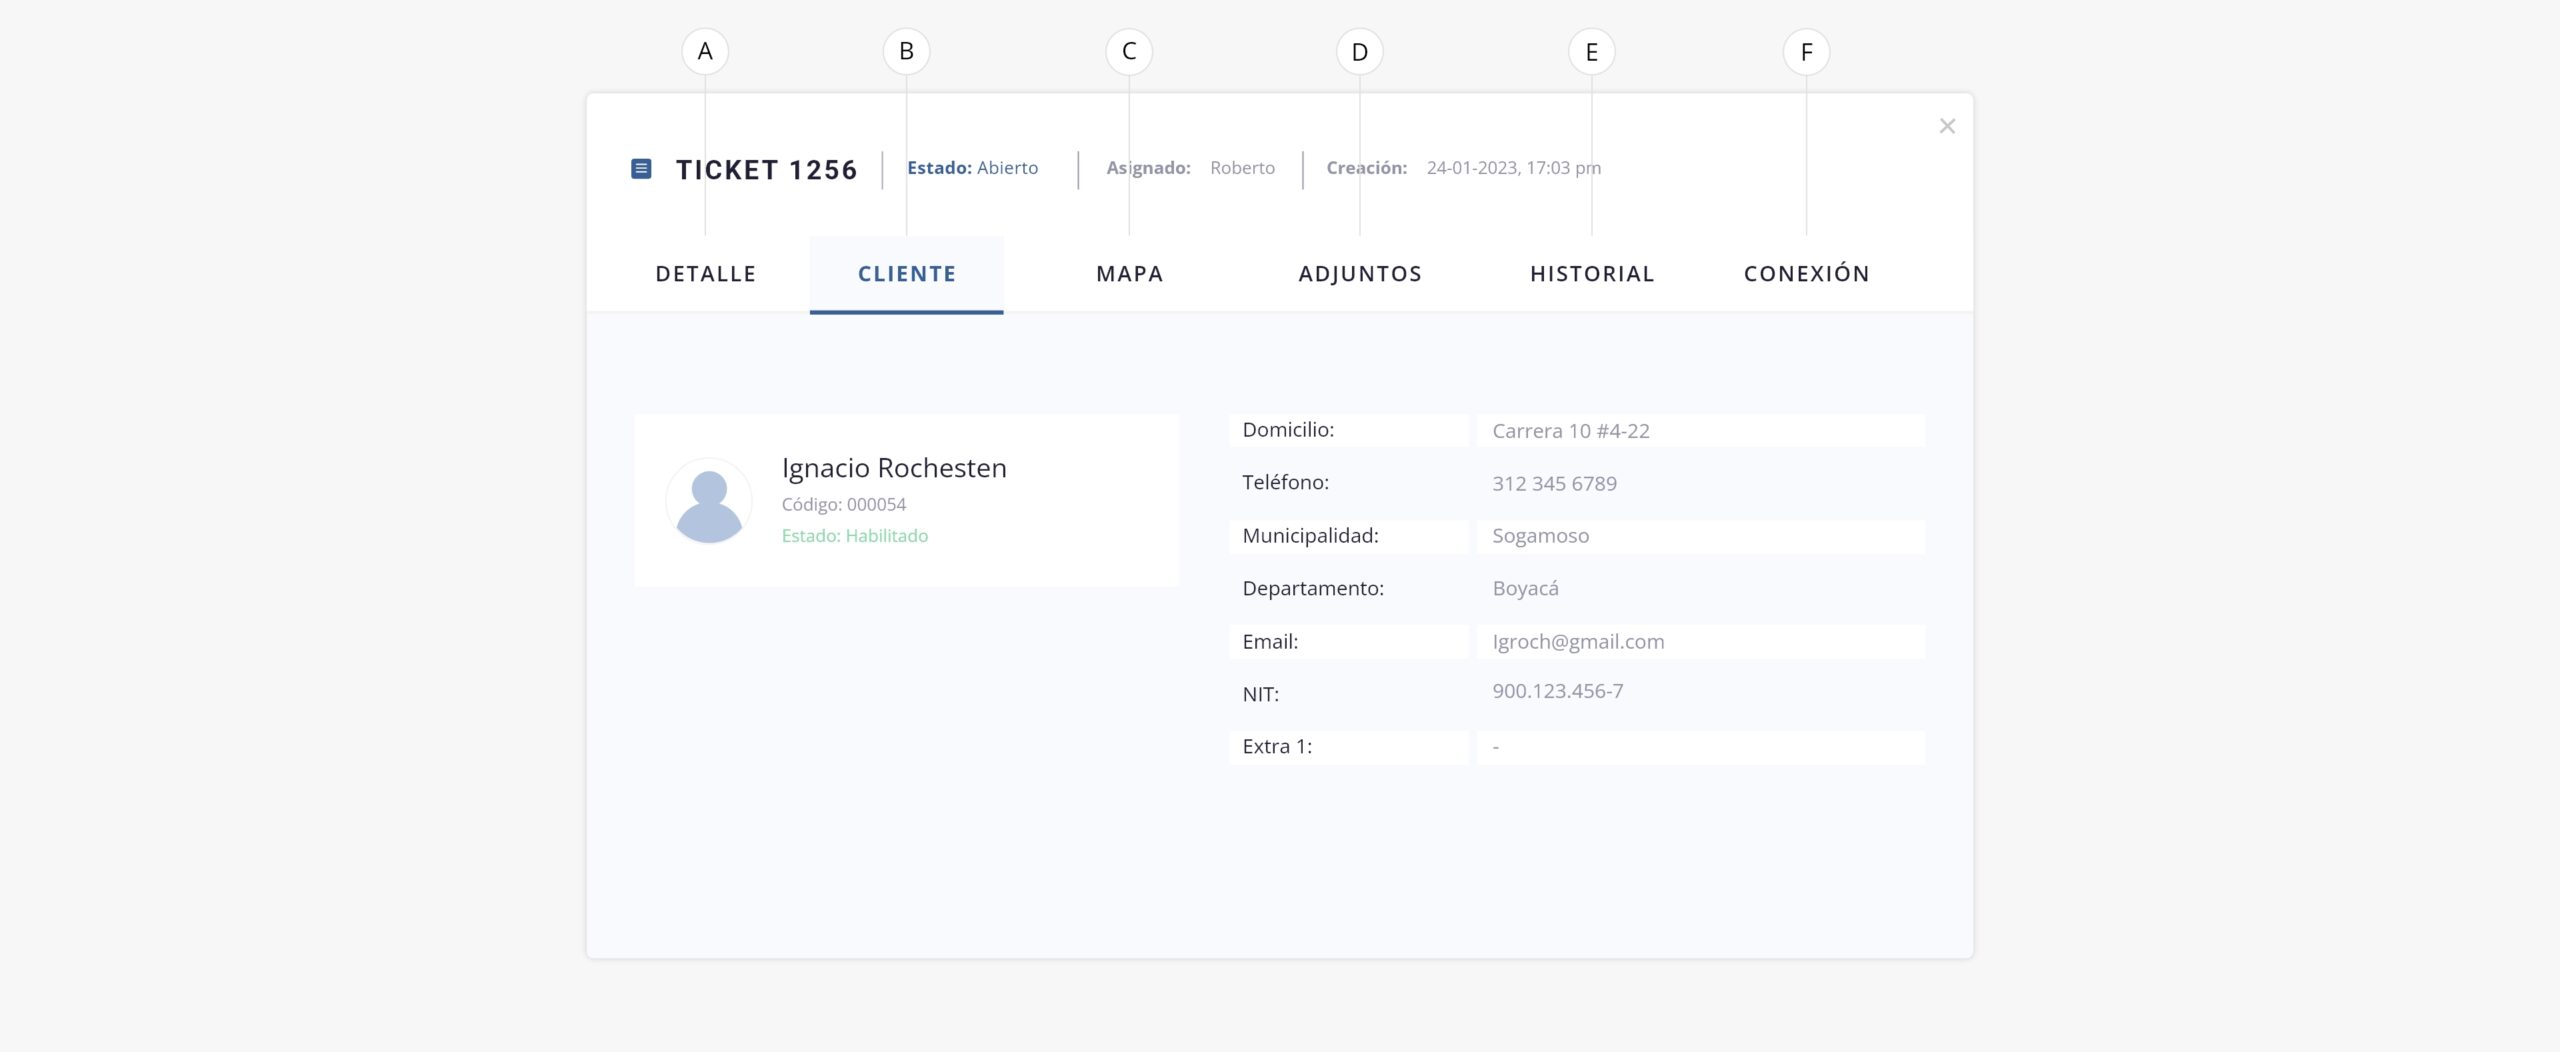Image resolution: width=2560 pixels, height=1052 pixels.
Task: Click the client name Ignacio Rochesten
Action: click(x=893, y=468)
